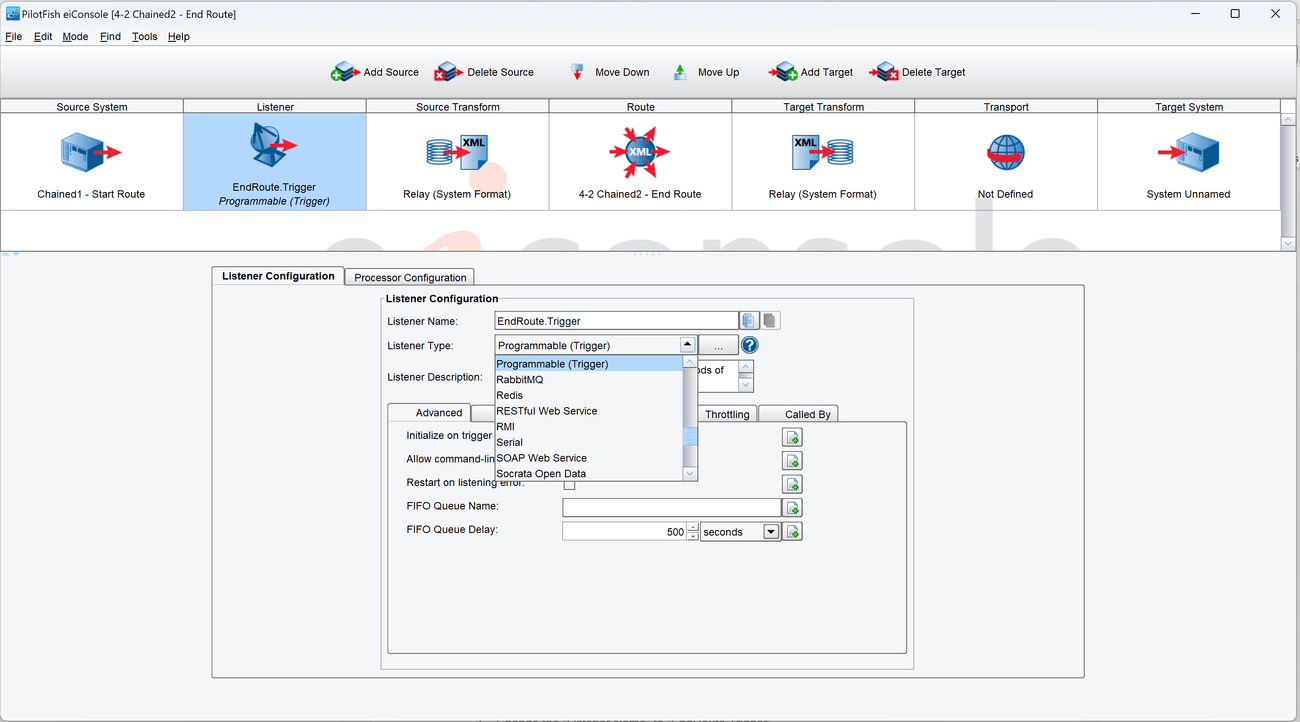
Task: Click the add-document icon beside FIFO Queue Delay
Action: [x=792, y=532]
